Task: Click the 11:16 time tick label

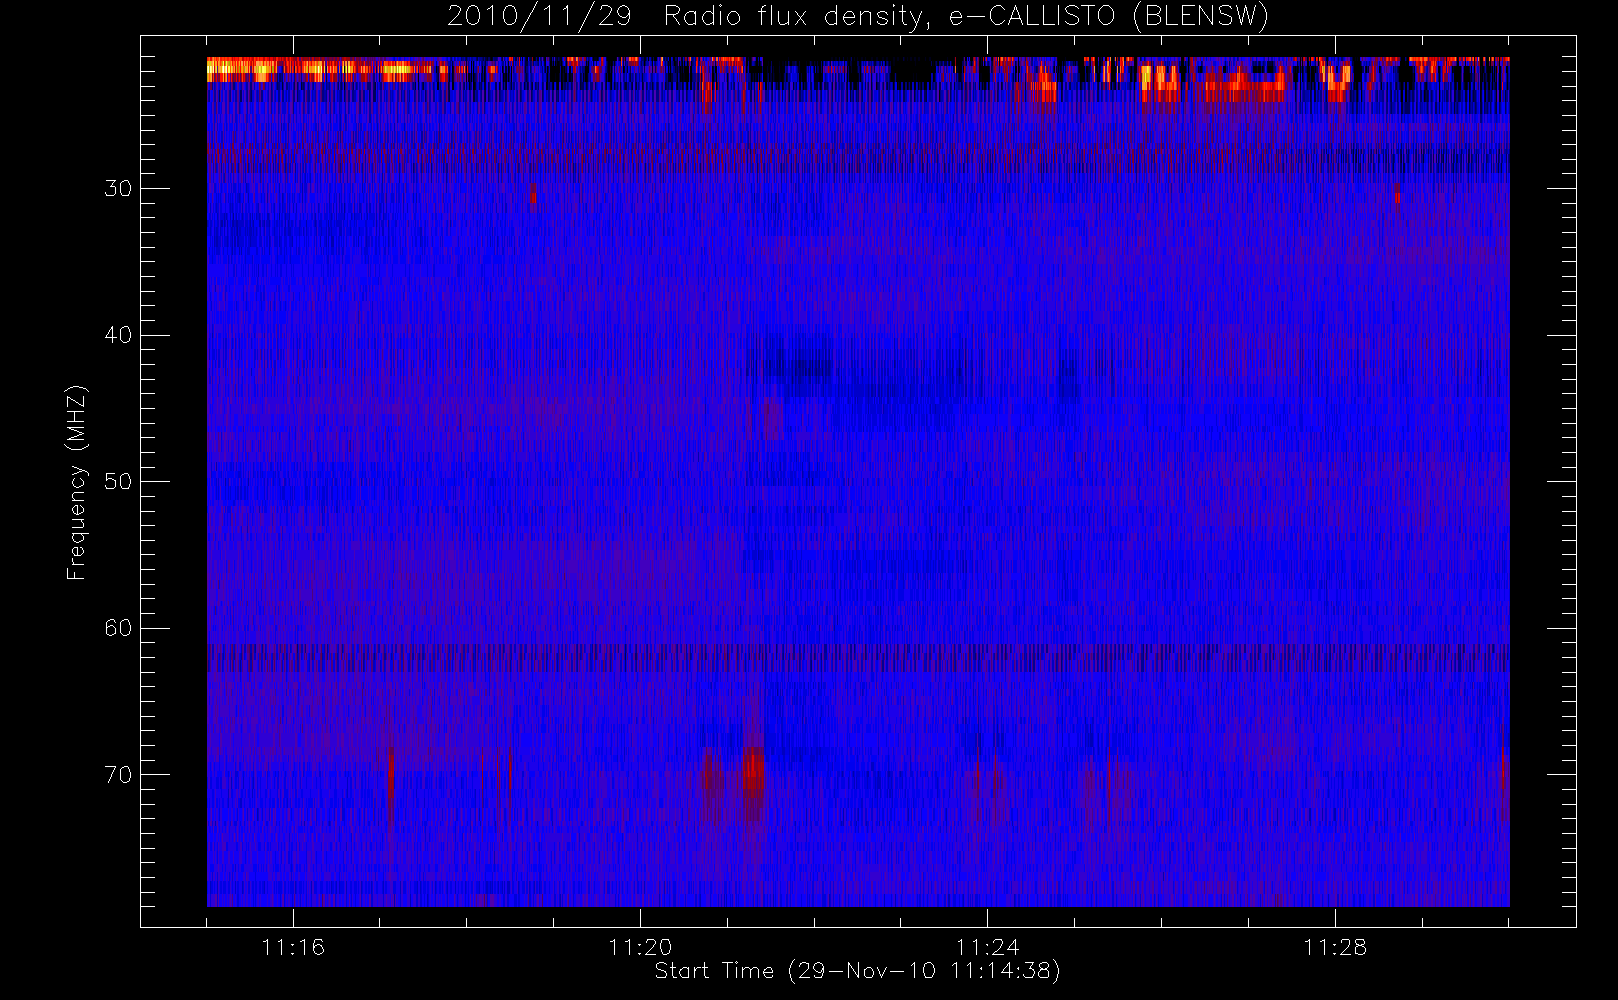Action: coord(293,947)
